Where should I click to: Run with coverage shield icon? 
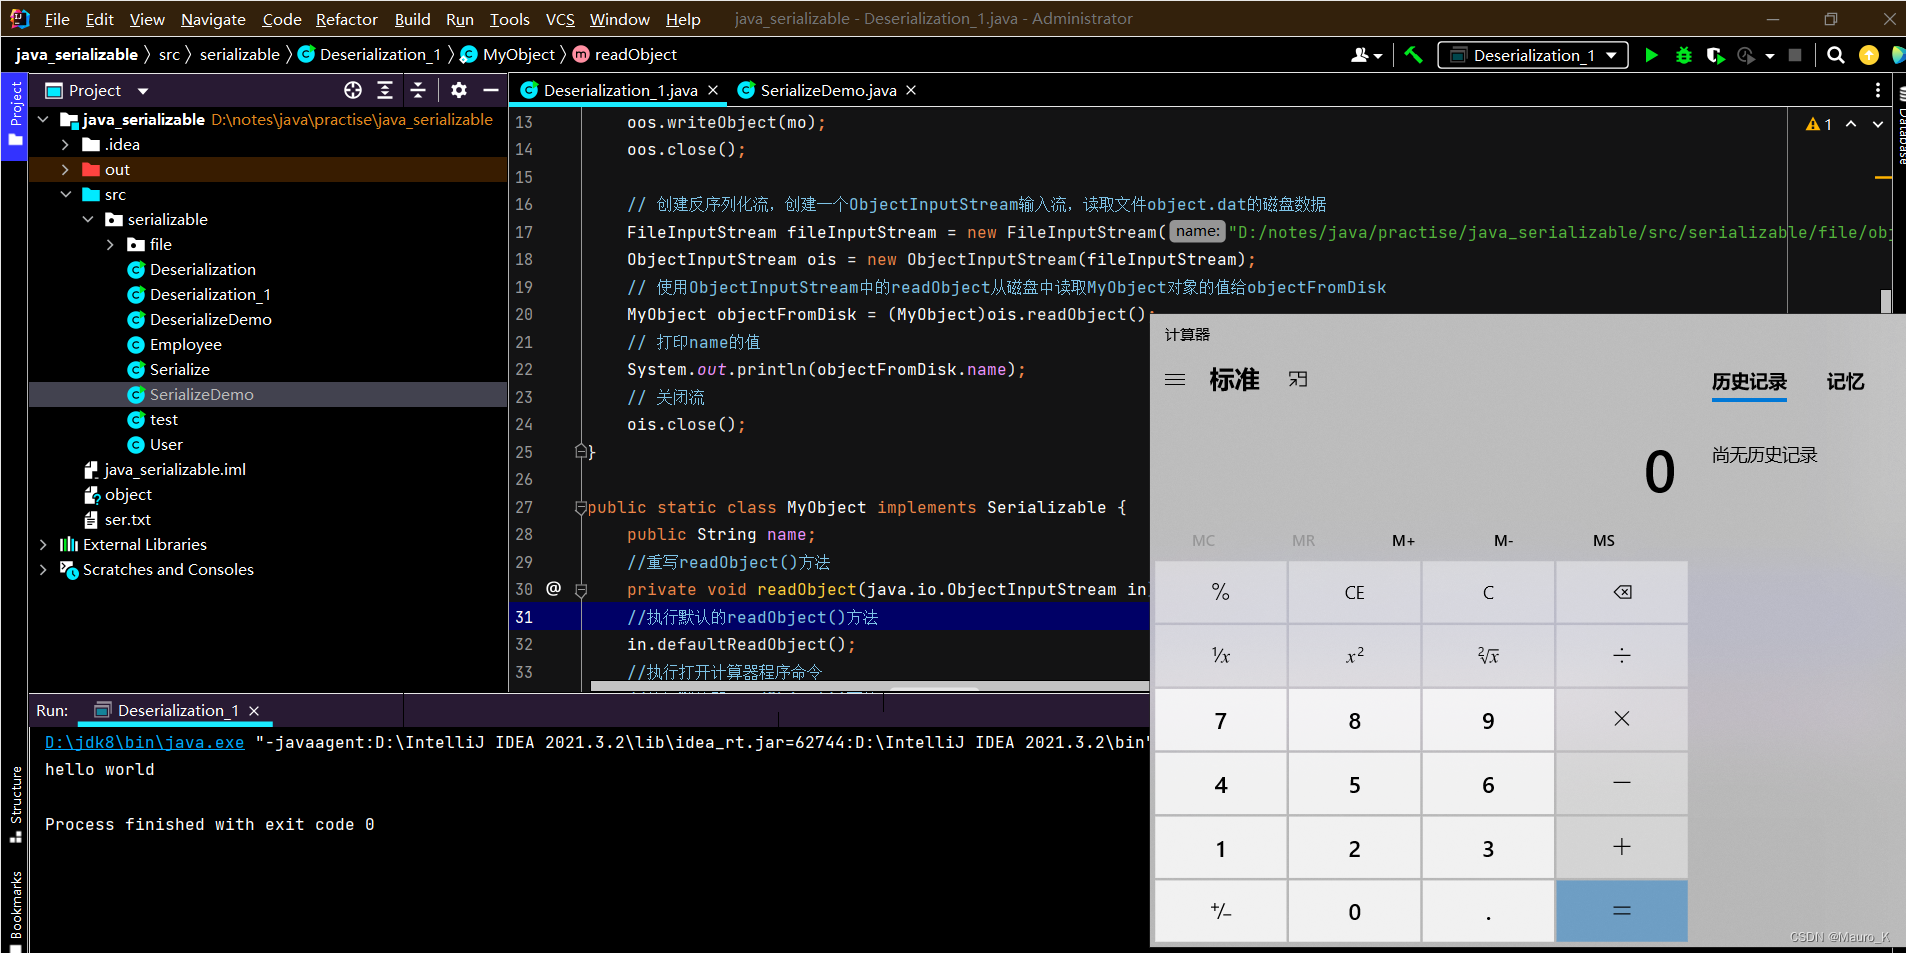[1715, 55]
